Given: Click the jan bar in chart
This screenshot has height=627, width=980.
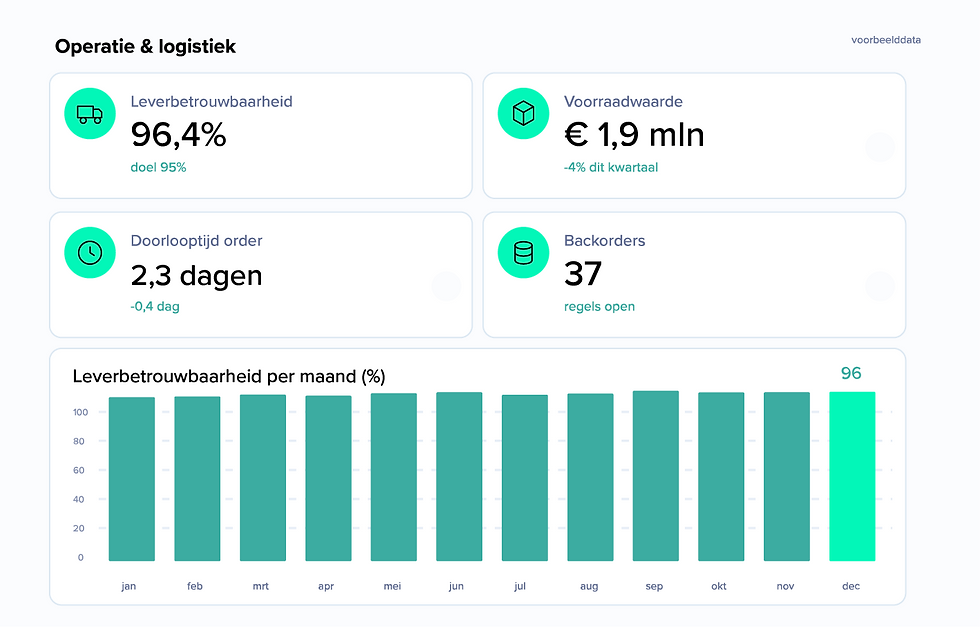Looking at the screenshot, I should pos(132,479).
